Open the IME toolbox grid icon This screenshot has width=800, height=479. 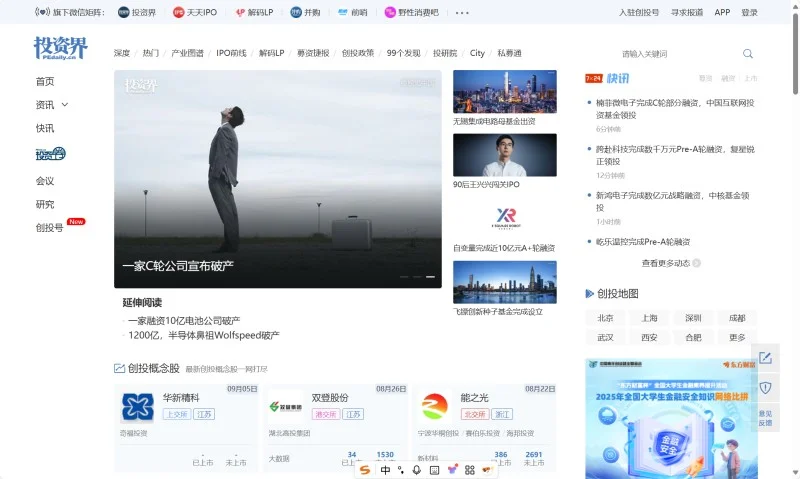(470, 470)
